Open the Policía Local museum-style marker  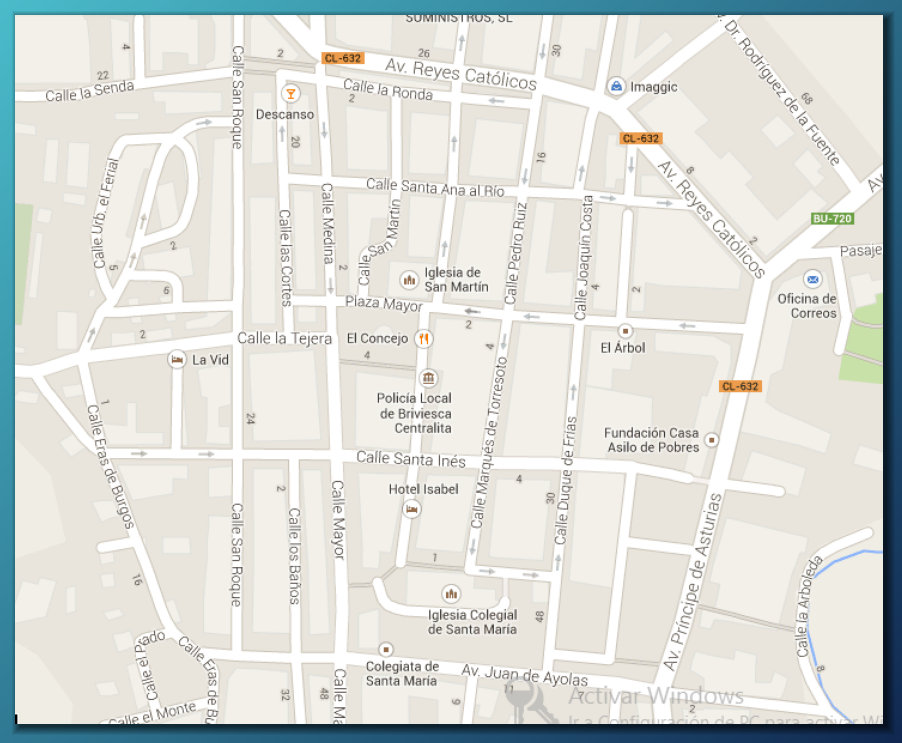coord(428,378)
